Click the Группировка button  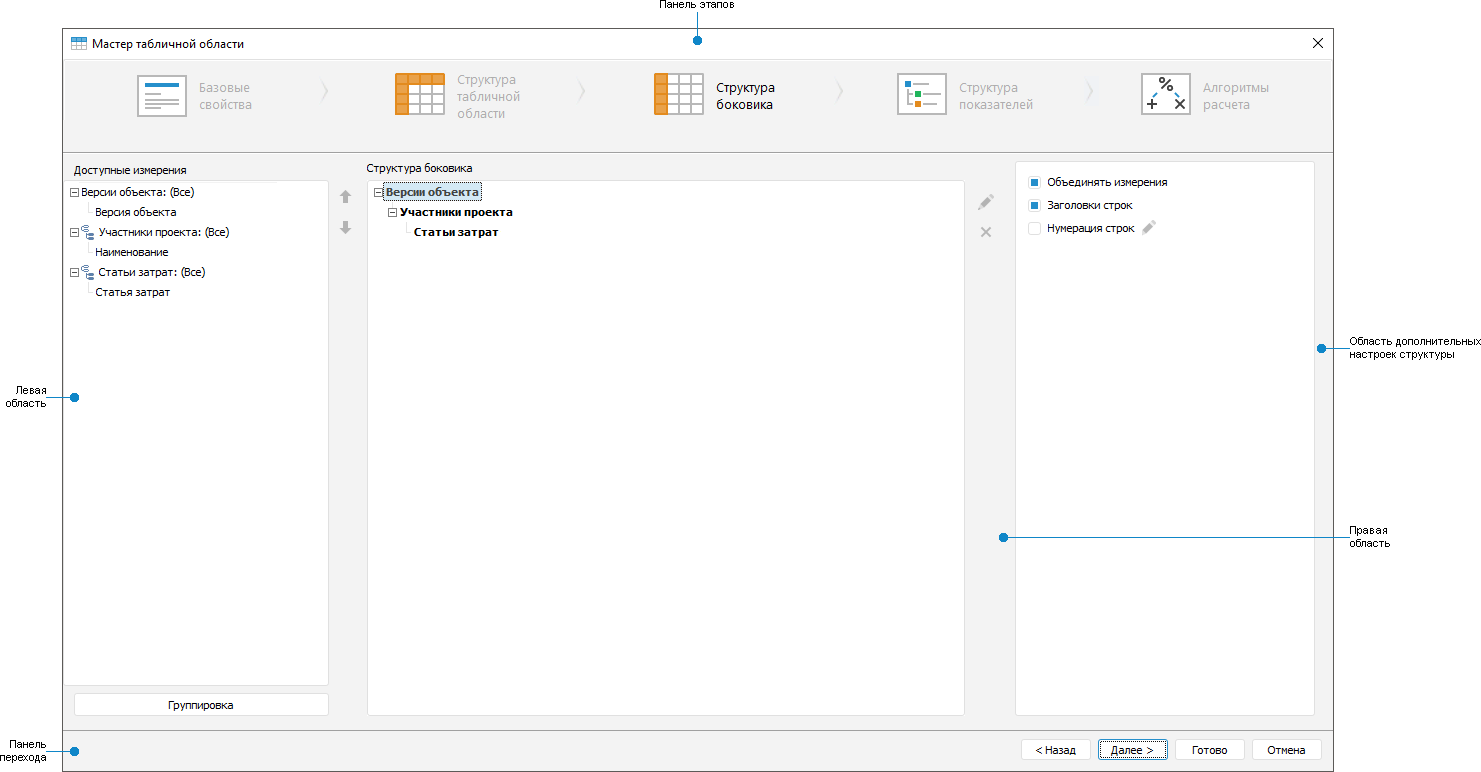[201, 705]
